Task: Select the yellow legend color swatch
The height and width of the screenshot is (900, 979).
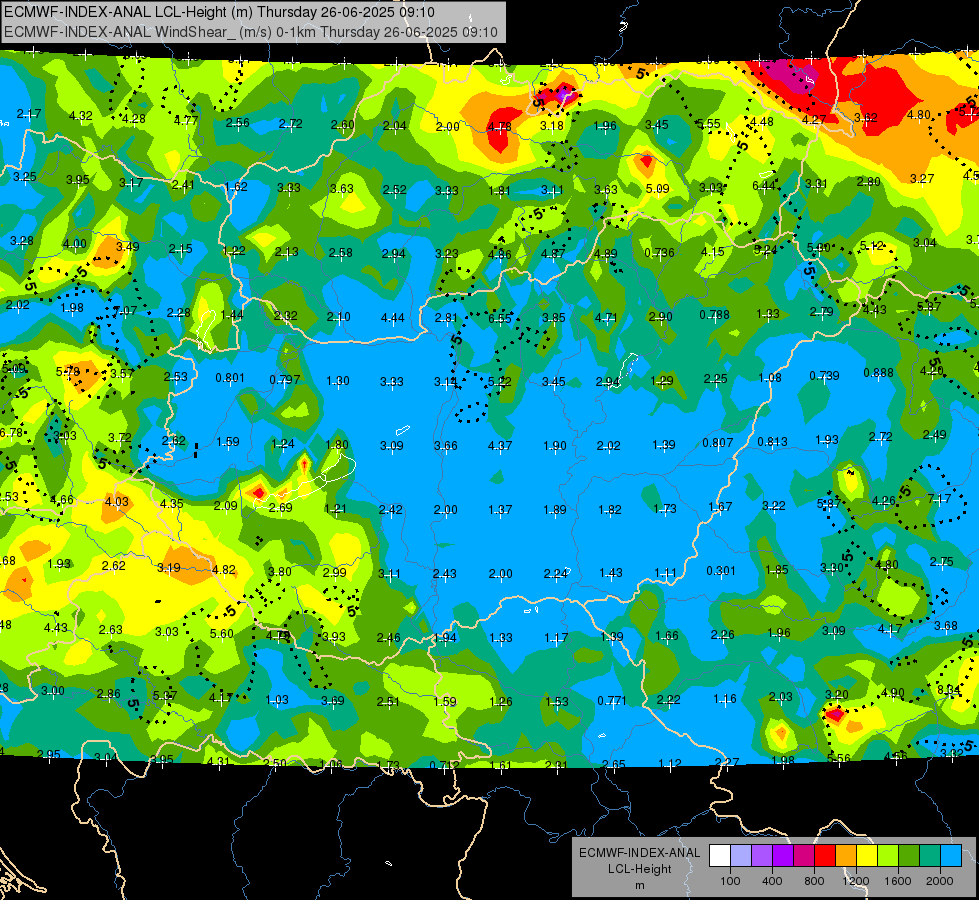Action: pyautogui.click(x=867, y=855)
